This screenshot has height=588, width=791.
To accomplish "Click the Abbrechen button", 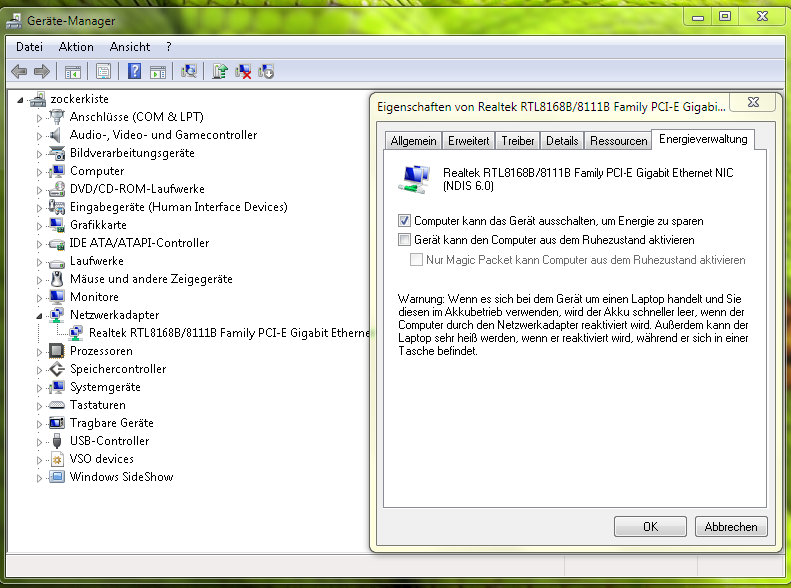I will pyautogui.click(x=731, y=526).
